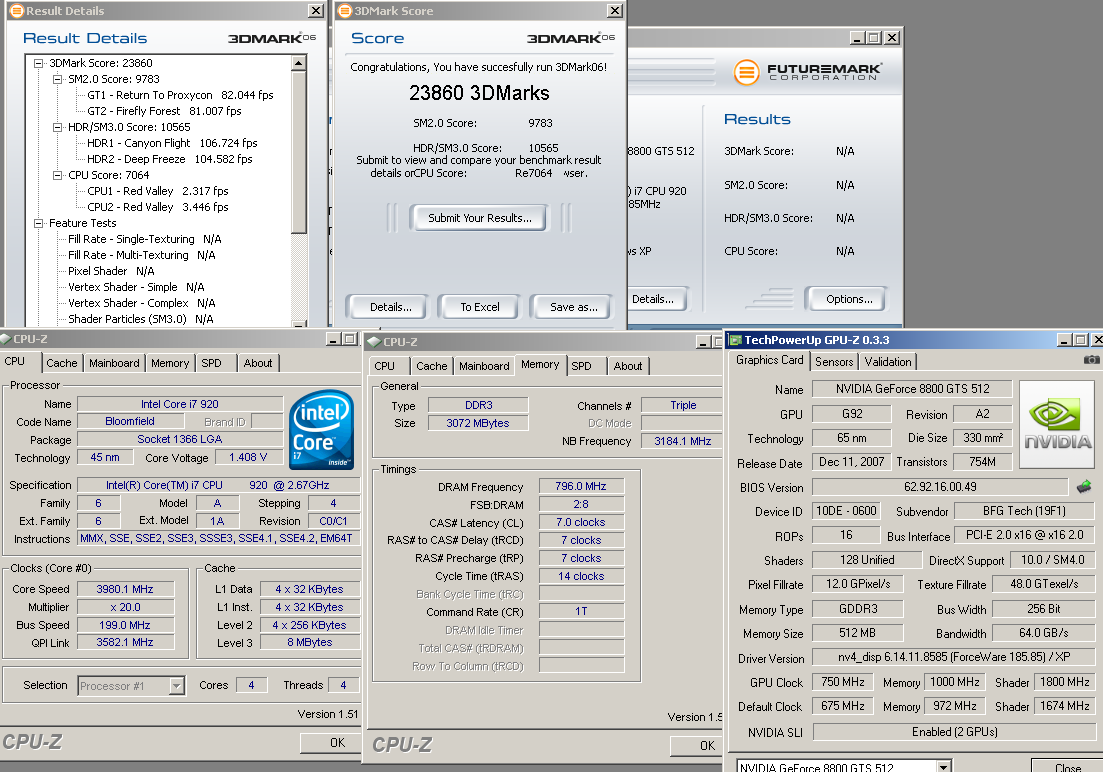Open Memory tab in left CPU-Z window
The height and width of the screenshot is (772, 1103).
(170, 363)
